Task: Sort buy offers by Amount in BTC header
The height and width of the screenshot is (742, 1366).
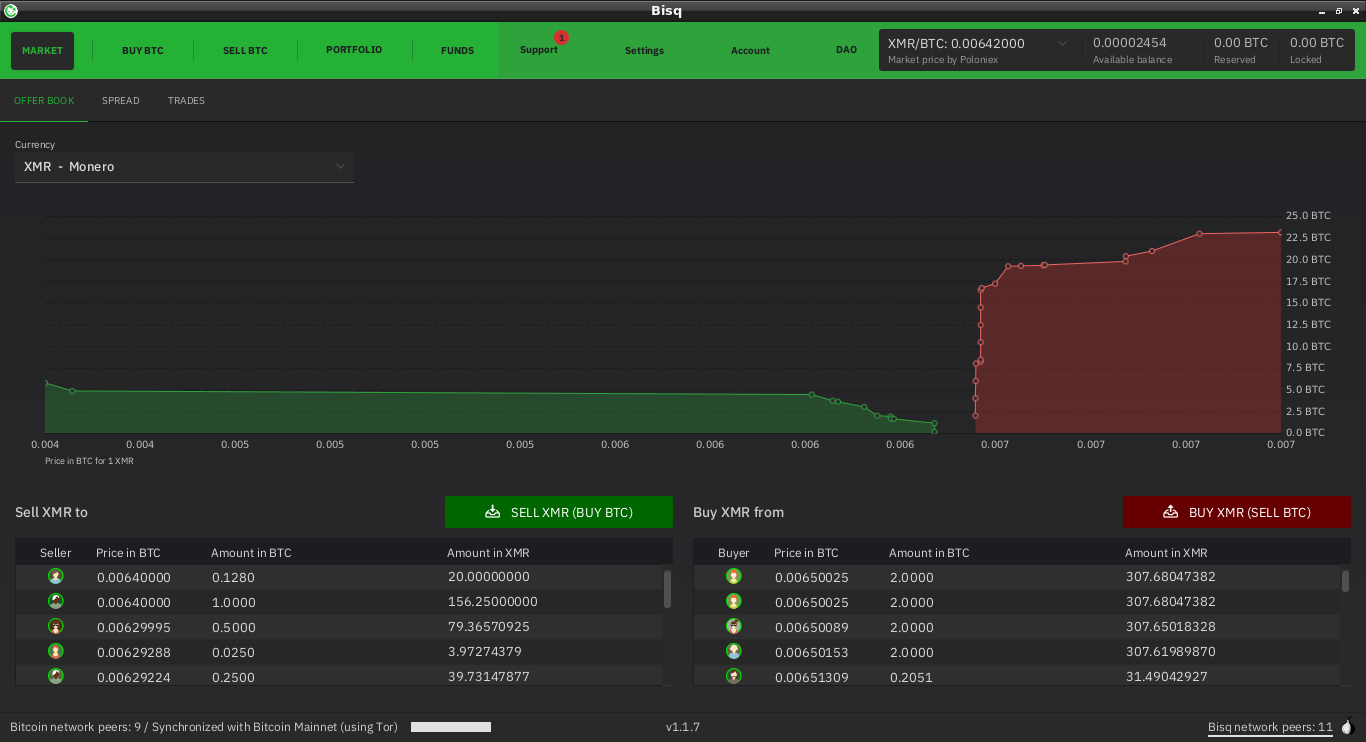Action: click(x=929, y=553)
